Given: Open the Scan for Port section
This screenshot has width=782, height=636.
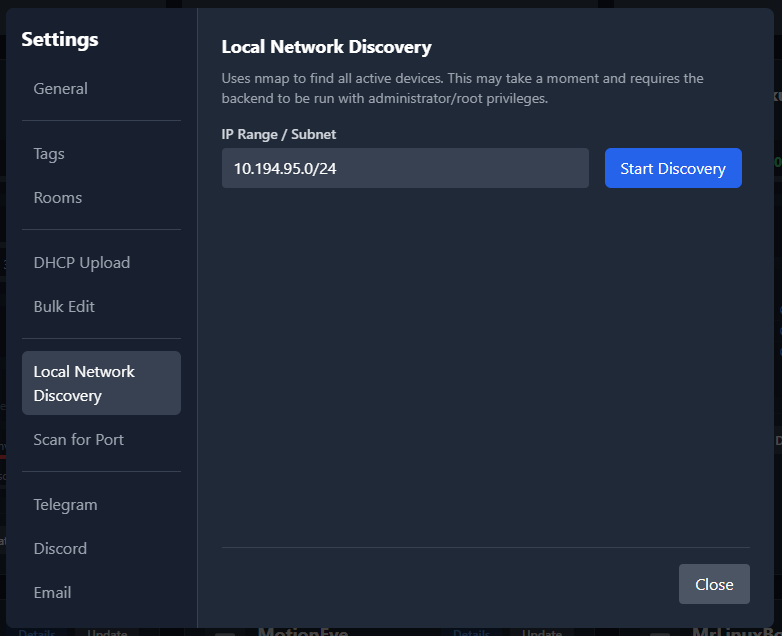Looking at the screenshot, I should [79, 440].
